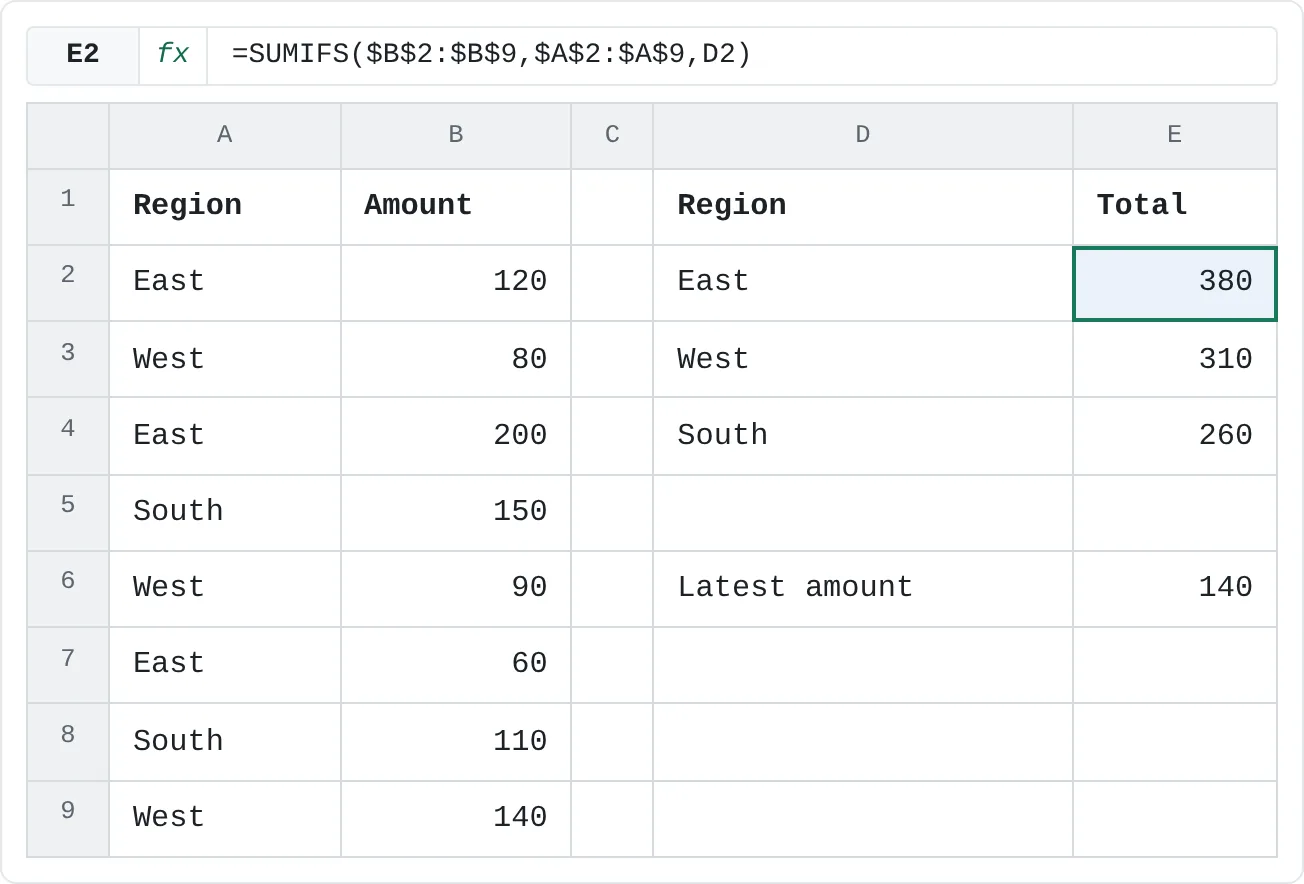
Task: Click the name box showing E2
Action: click(83, 55)
